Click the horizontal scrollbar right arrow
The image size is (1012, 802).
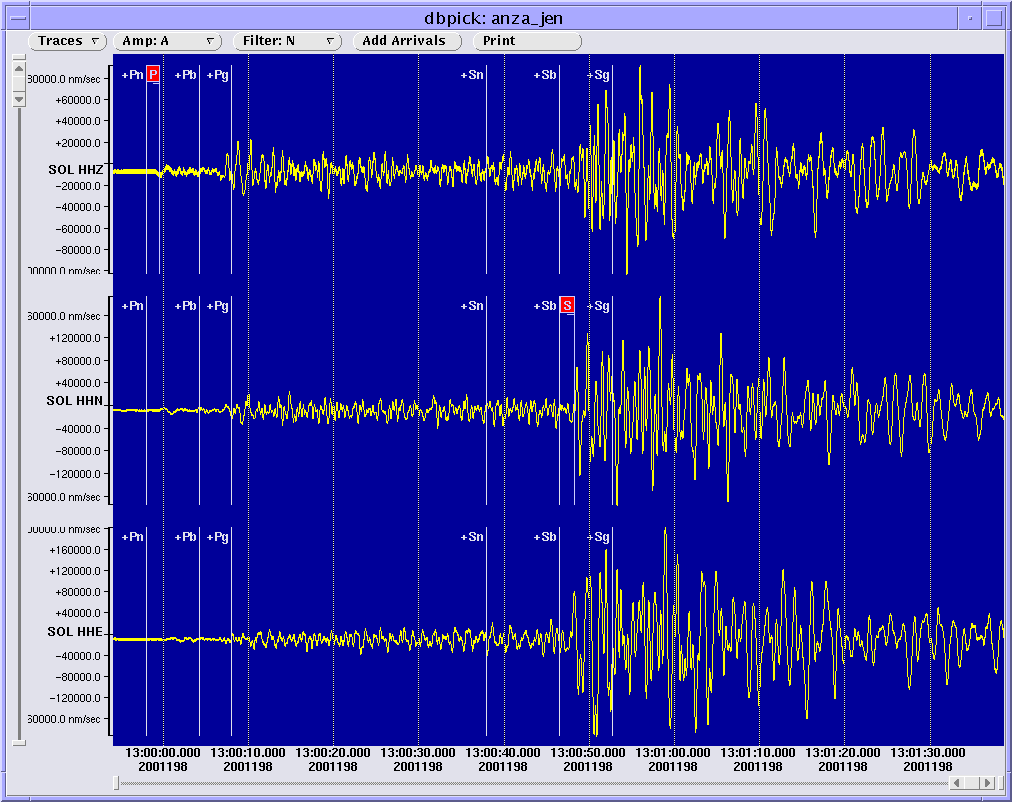pos(987,783)
